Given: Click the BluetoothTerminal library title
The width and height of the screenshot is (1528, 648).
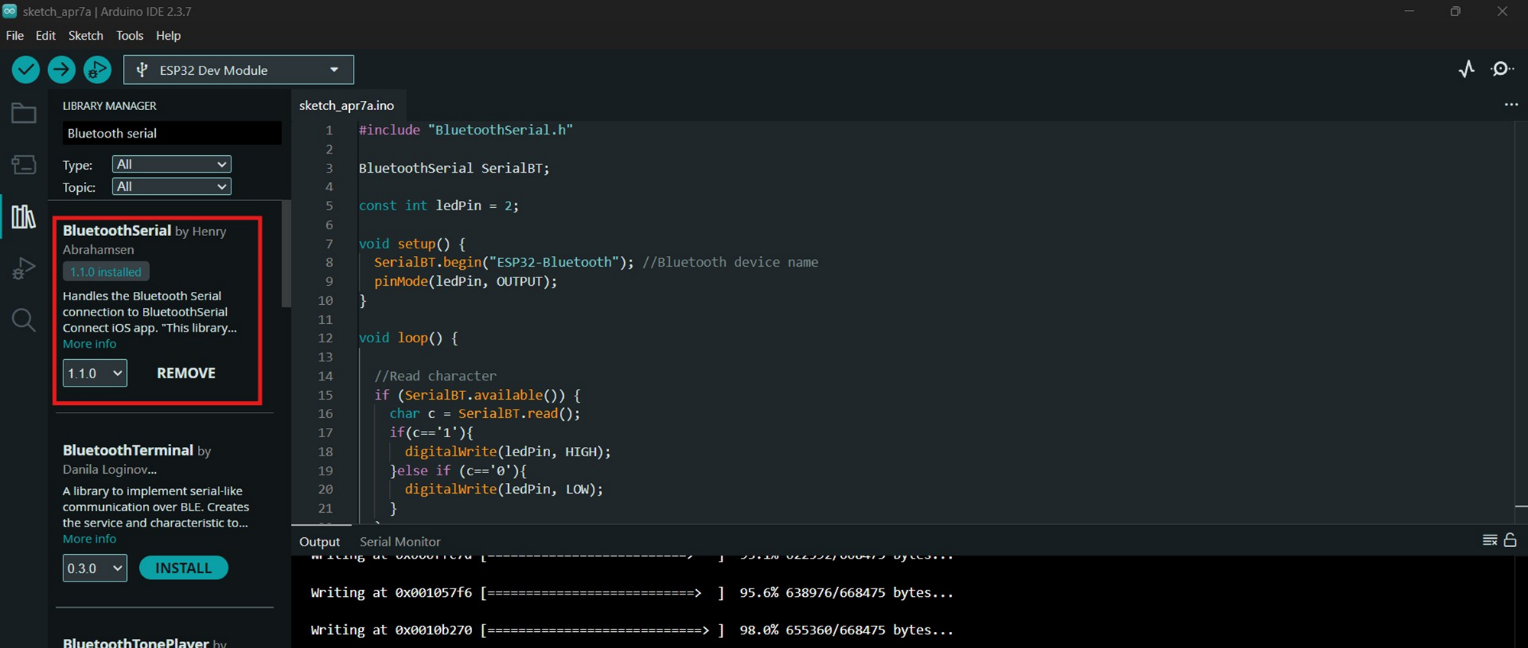Looking at the screenshot, I should pyautogui.click(x=128, y=451).
